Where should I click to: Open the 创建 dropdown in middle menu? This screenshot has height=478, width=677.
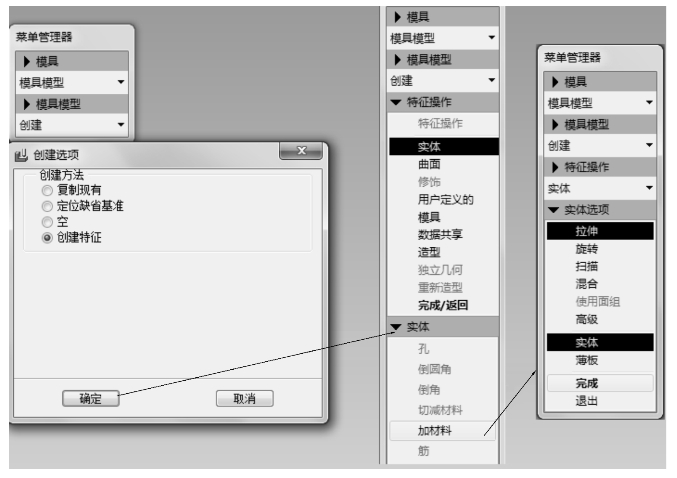(443, 80)
